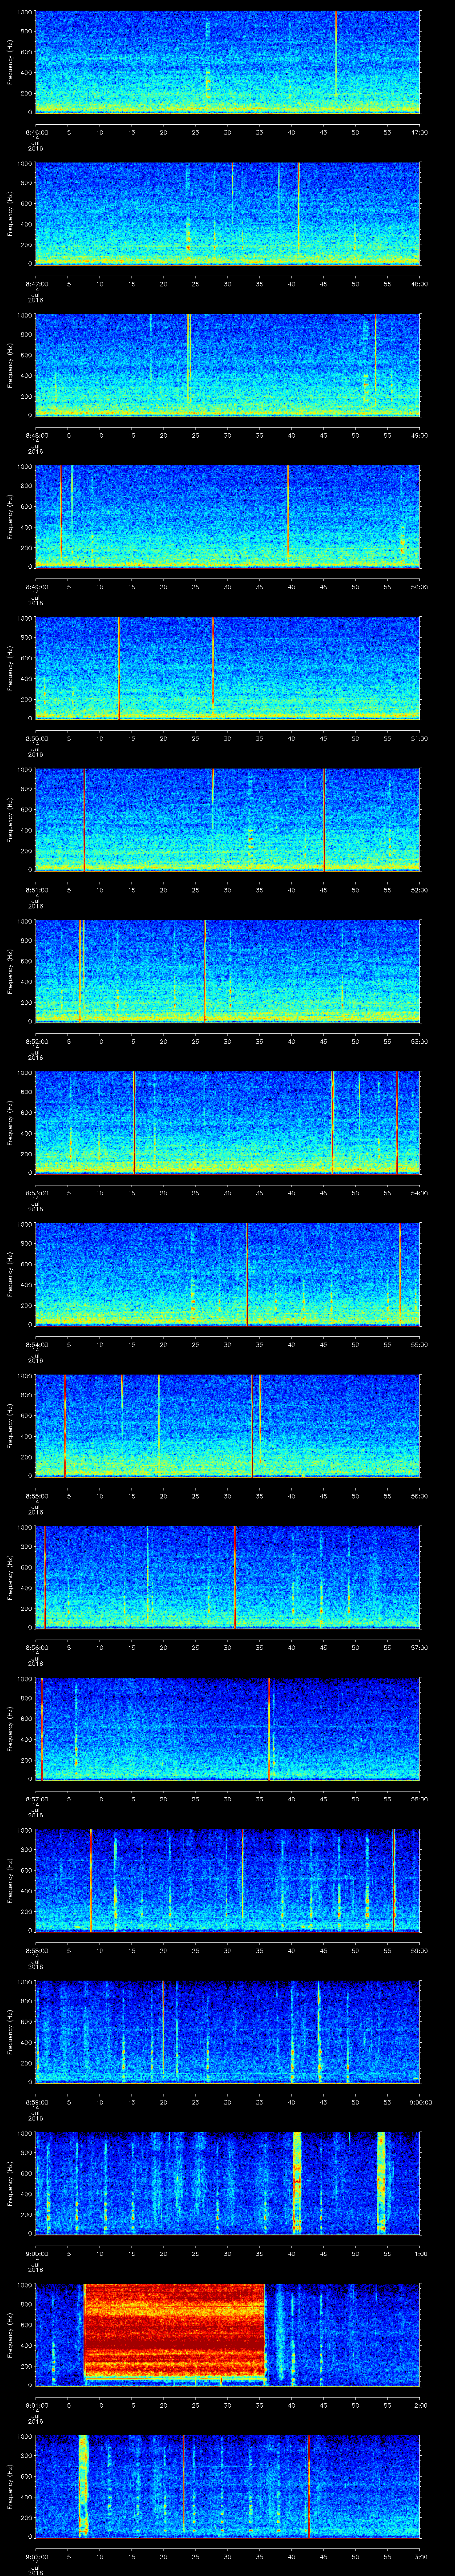This screenshot has width=455, height=2576.
Task: Click the 8:47:00 start time label
Action: [x=36, y=284]
